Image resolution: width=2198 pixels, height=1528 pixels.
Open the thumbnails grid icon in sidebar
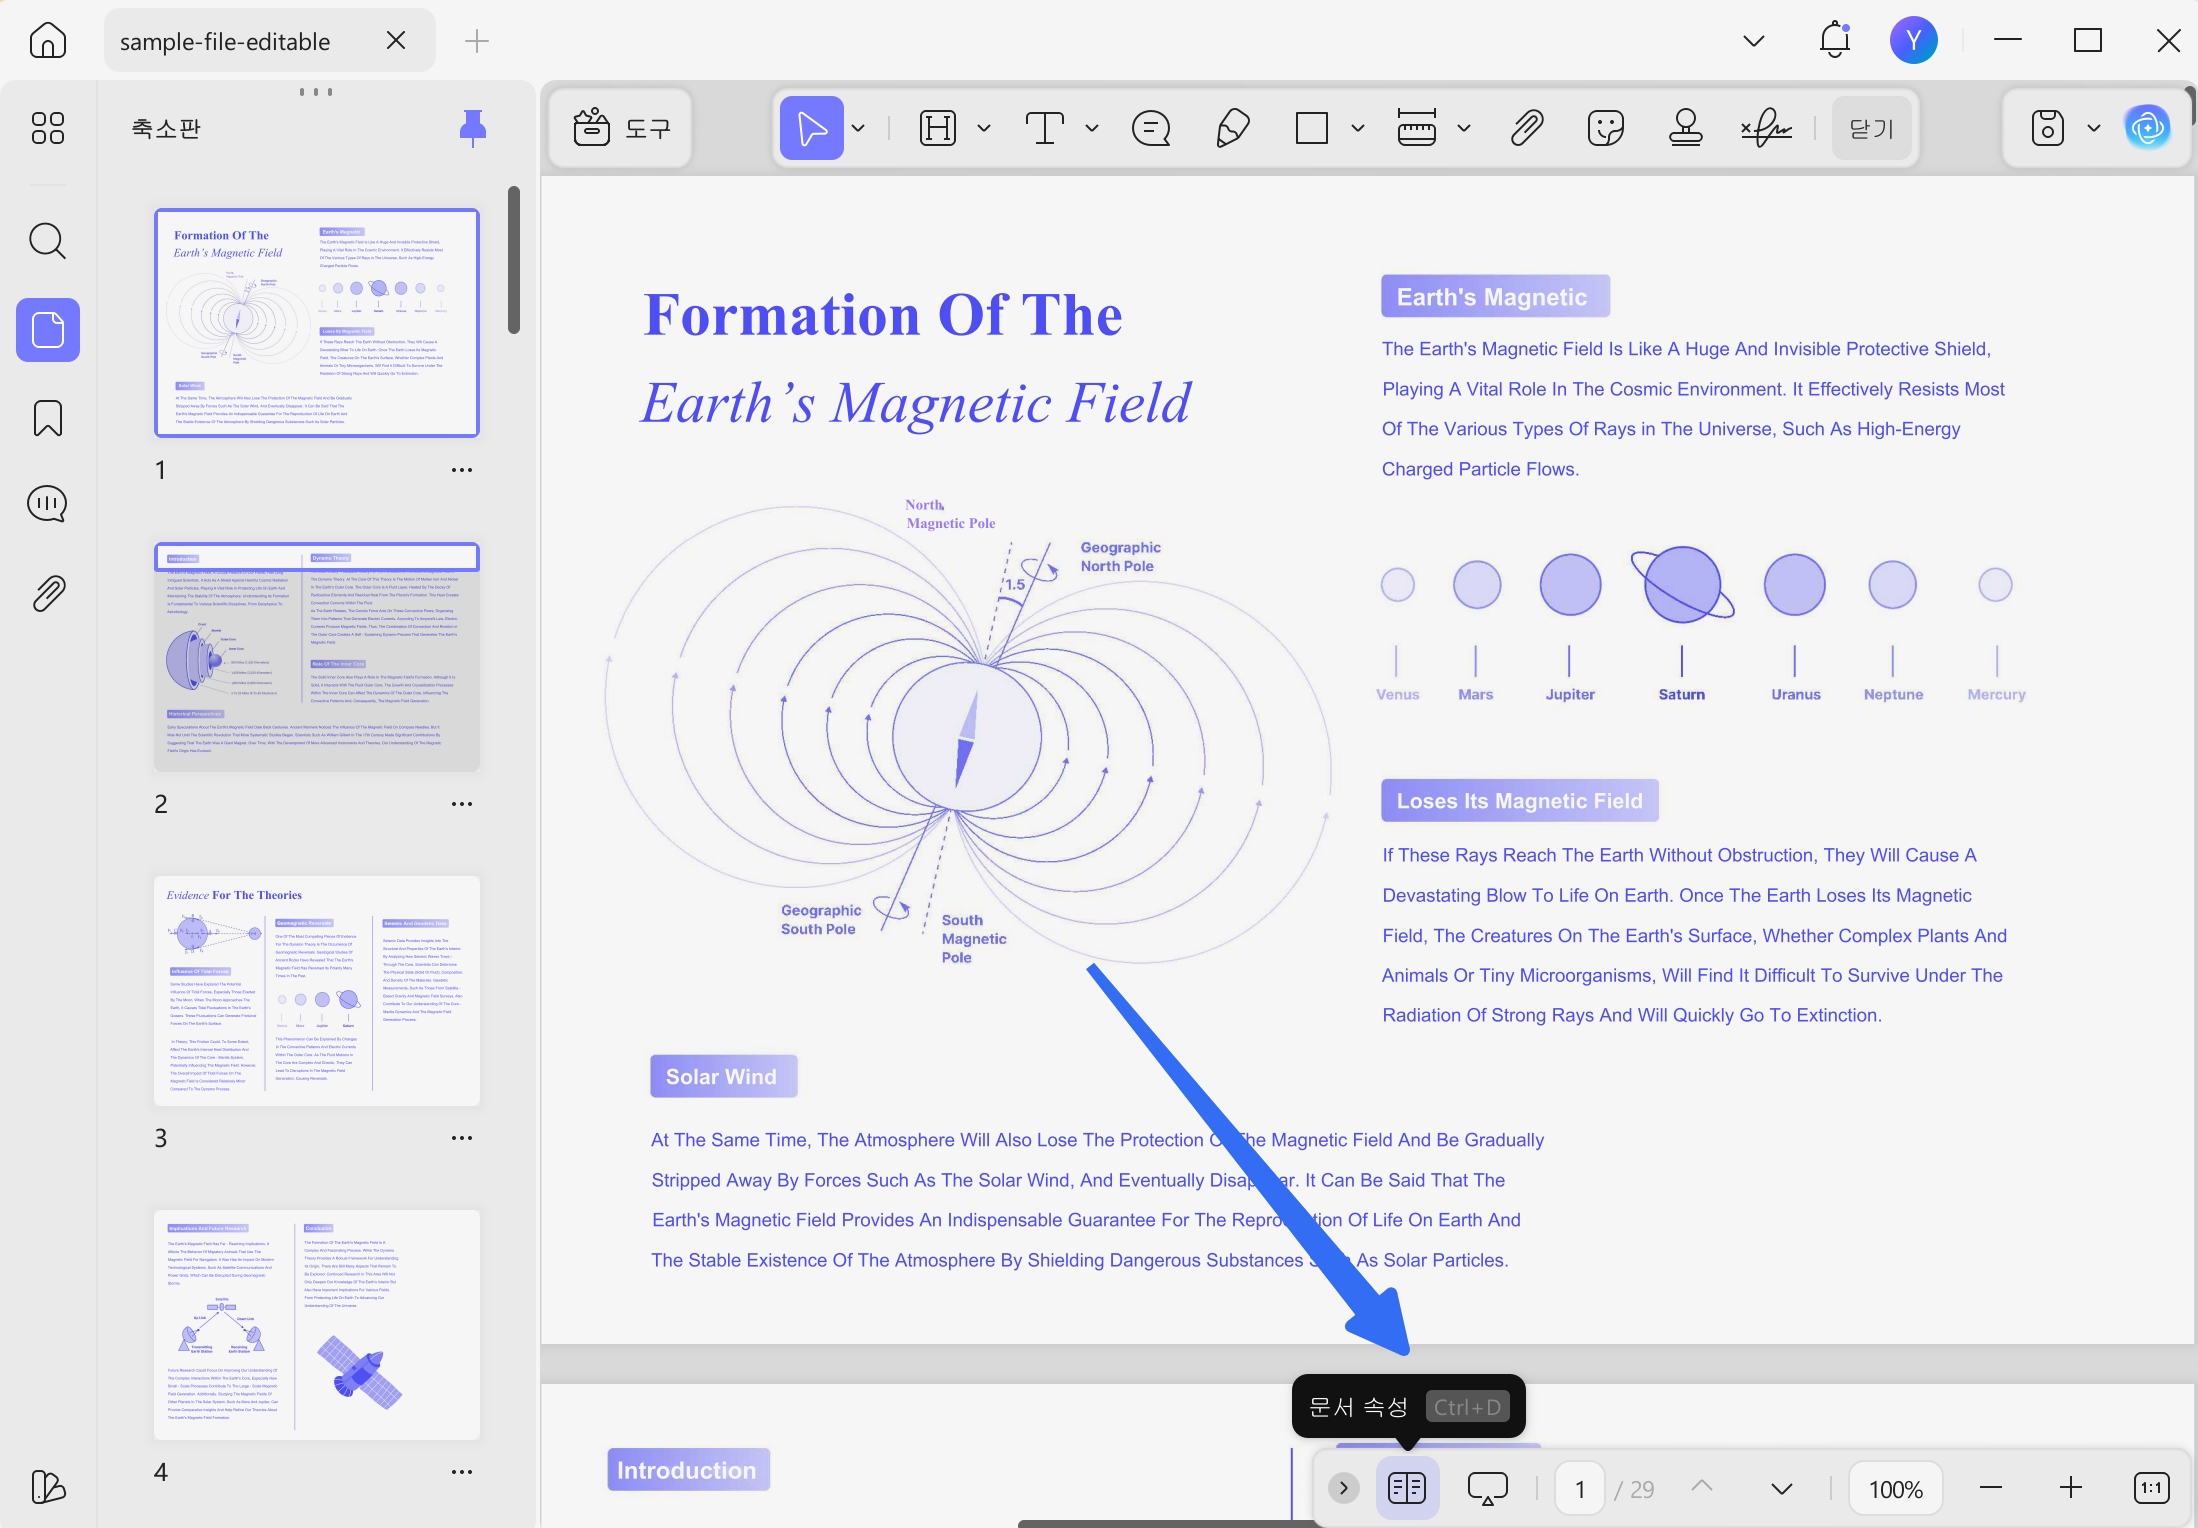coord(48,128)
